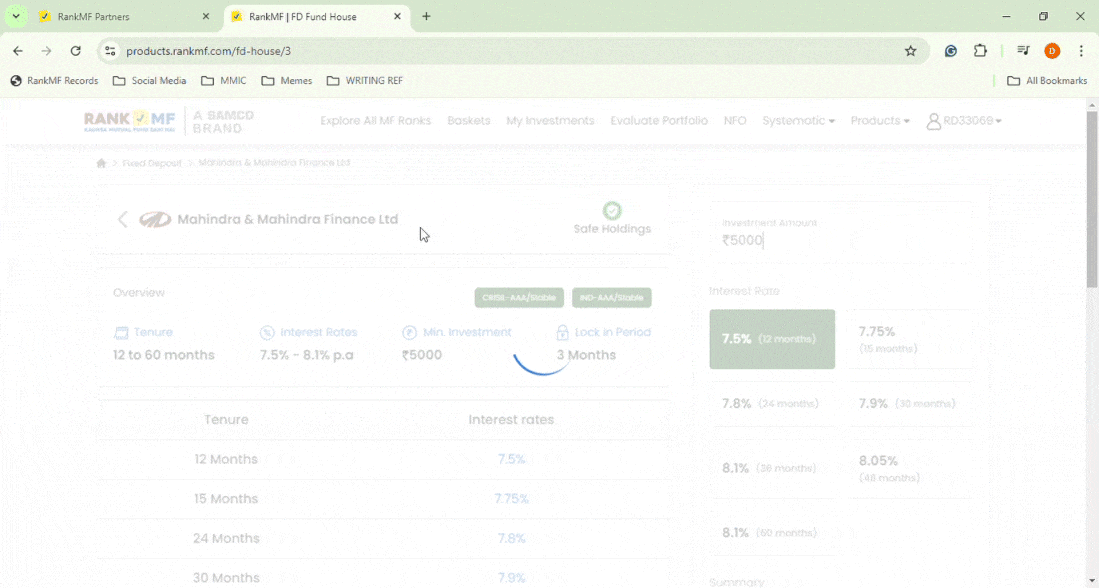Expand the Products dropdown
Image resolution: width=1099 pixels, height=588 pixels.
880,121
